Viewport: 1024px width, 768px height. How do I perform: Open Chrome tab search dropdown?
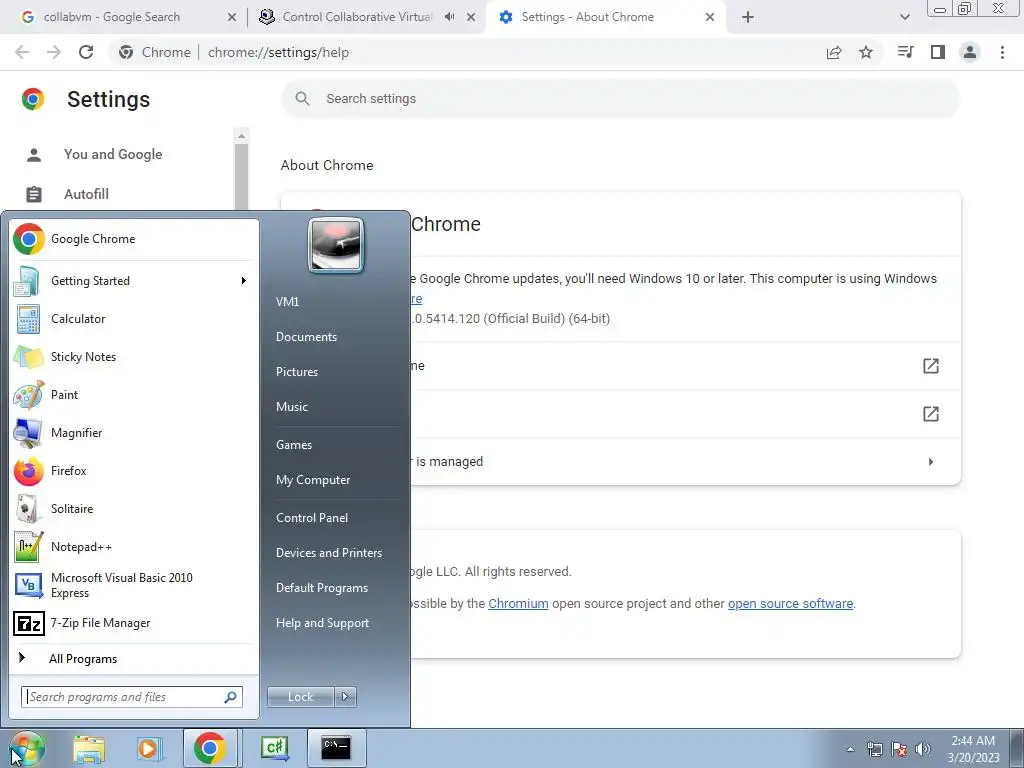coord(904,18)
